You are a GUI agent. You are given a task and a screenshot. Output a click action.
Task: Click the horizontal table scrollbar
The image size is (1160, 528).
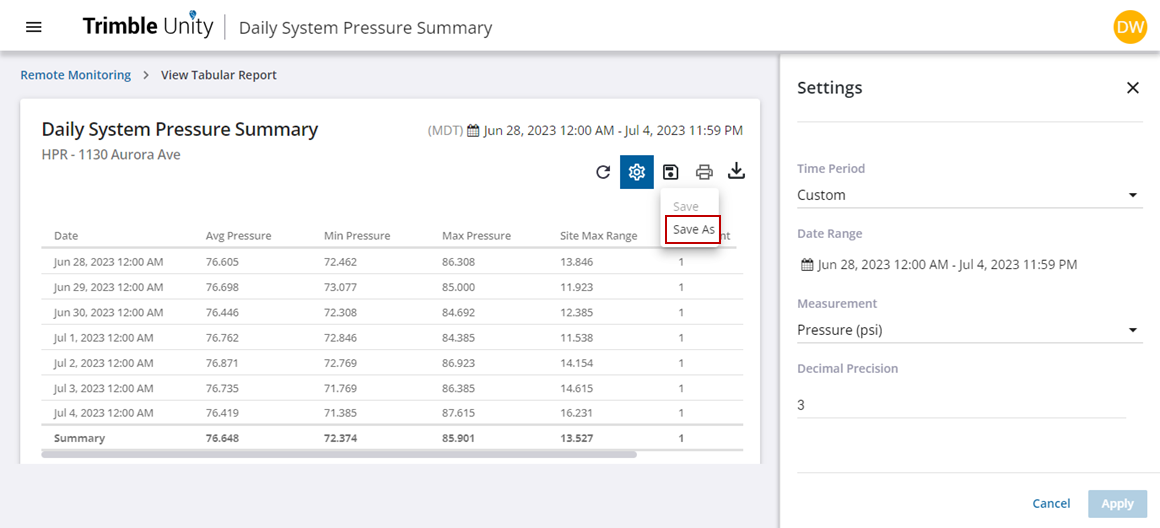(x=339, y=454)
